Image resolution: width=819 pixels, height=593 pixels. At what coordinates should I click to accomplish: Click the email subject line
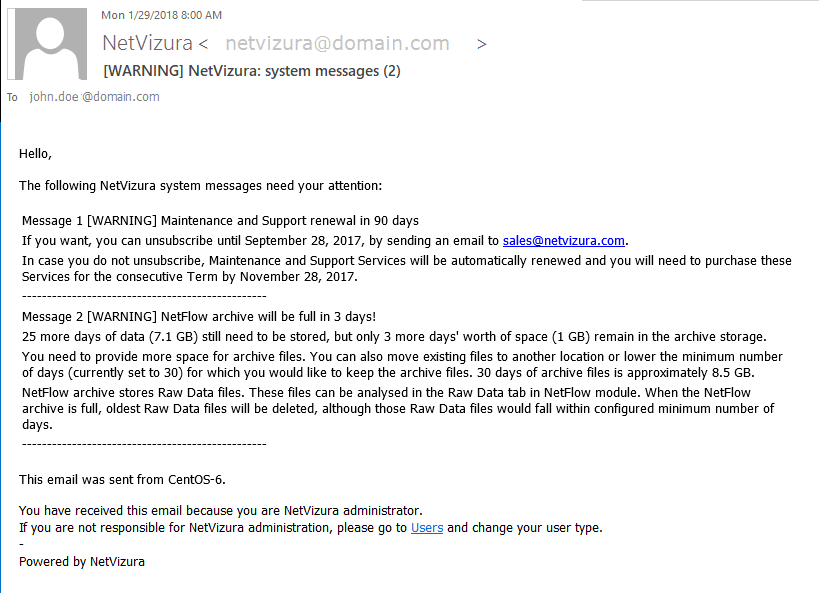(x=252, y=71)
